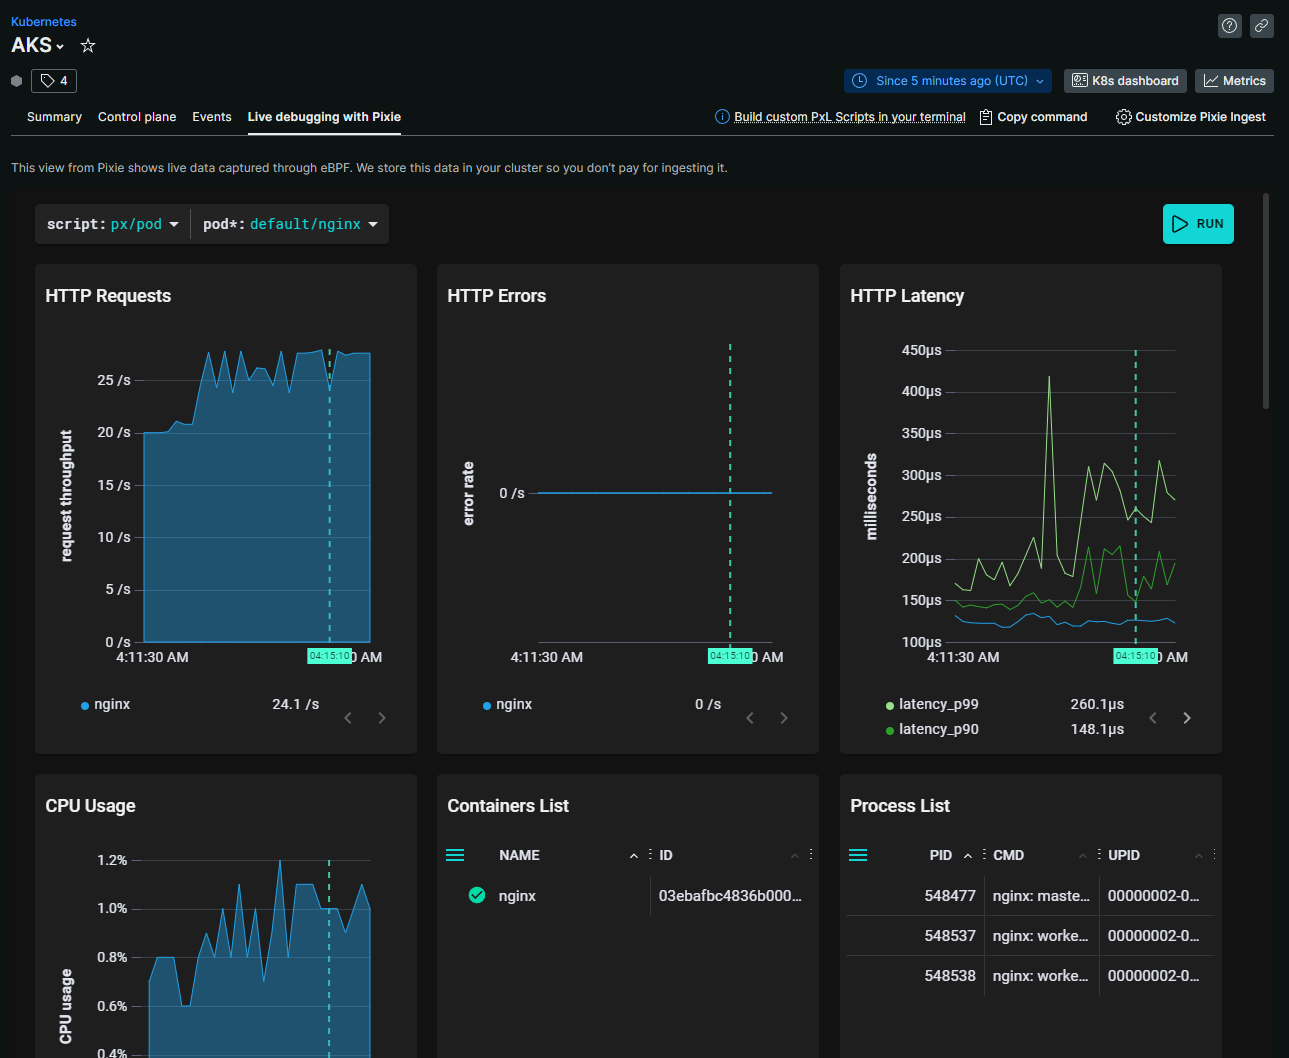1289x1058 pixels.
Task: Open the tags icon showing 4
Action: pos(54,81)
